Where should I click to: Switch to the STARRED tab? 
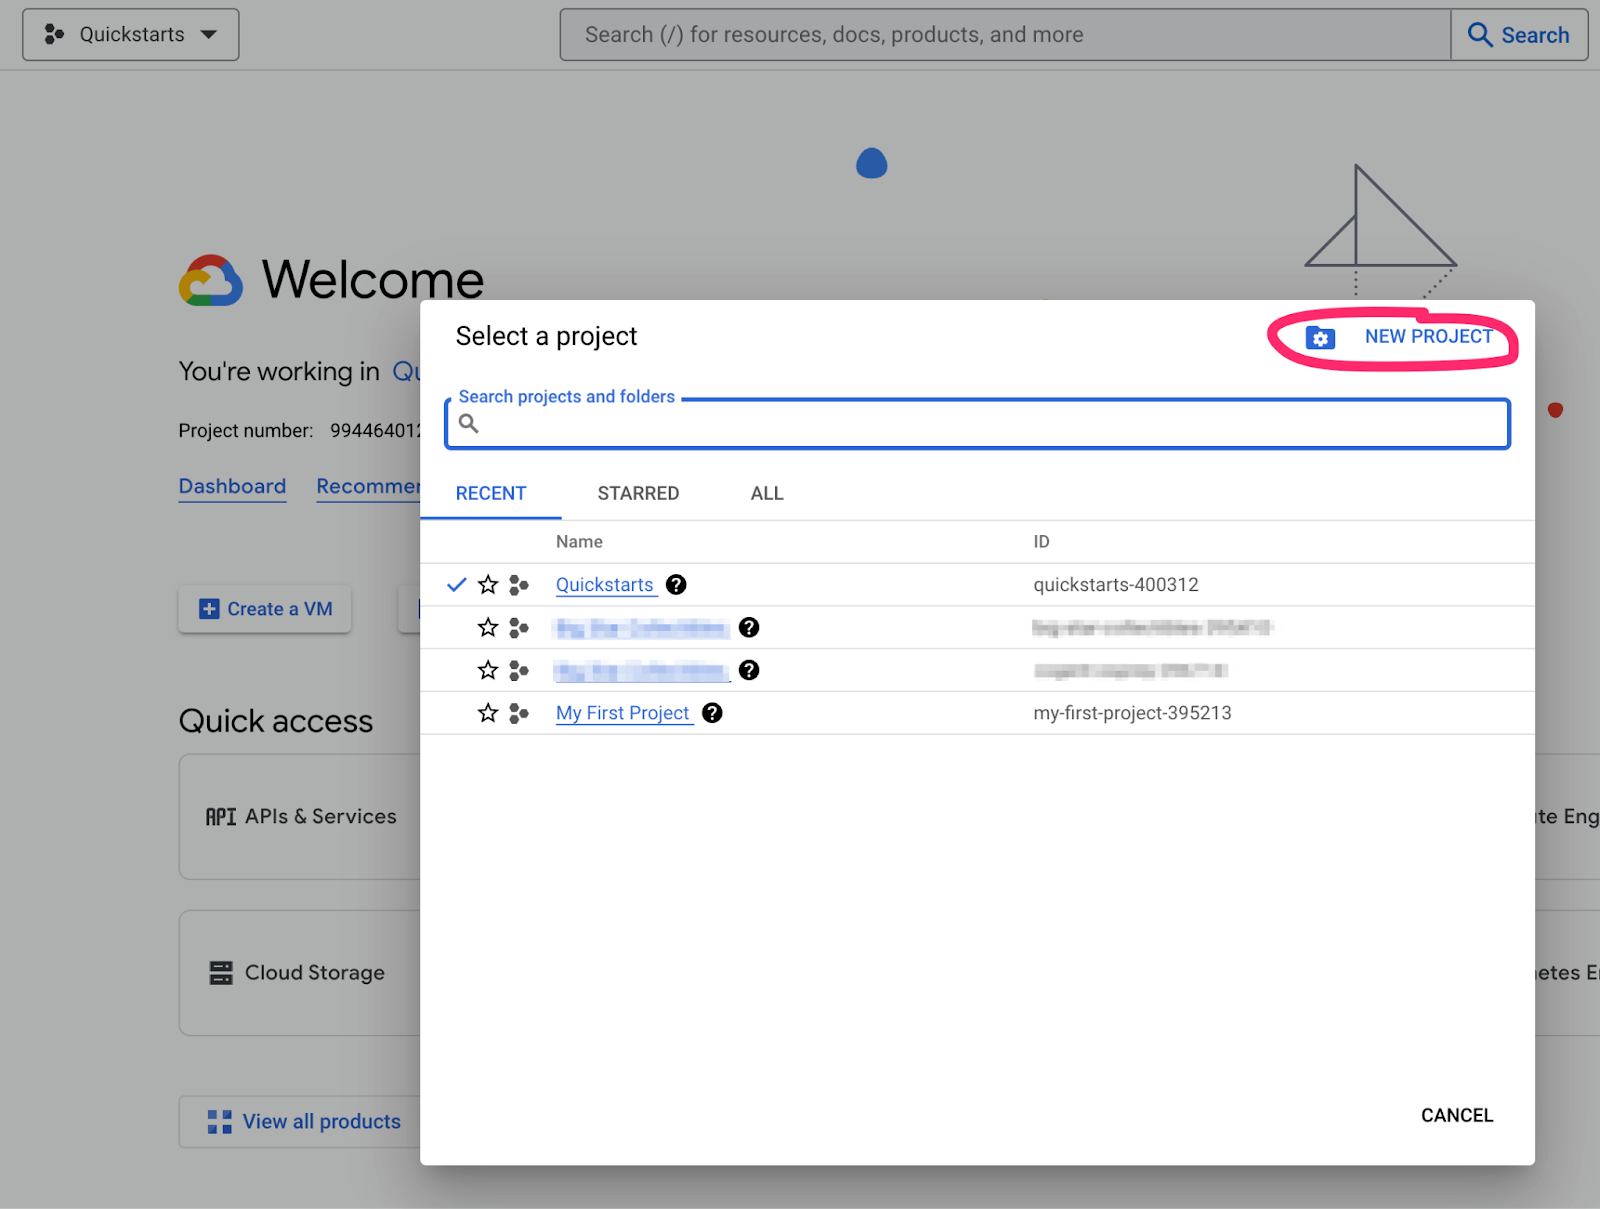tap(638, 493)
